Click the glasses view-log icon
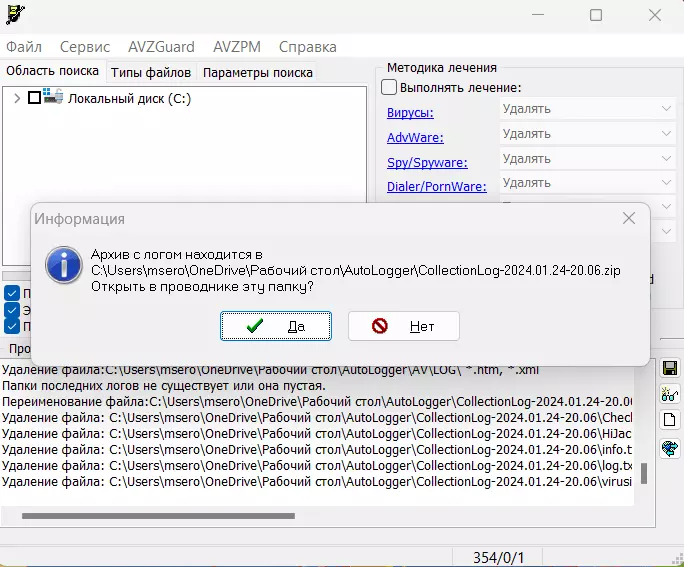Image resolution: width=684 pixels, height=567 pixels. click(x=670, y=395)
